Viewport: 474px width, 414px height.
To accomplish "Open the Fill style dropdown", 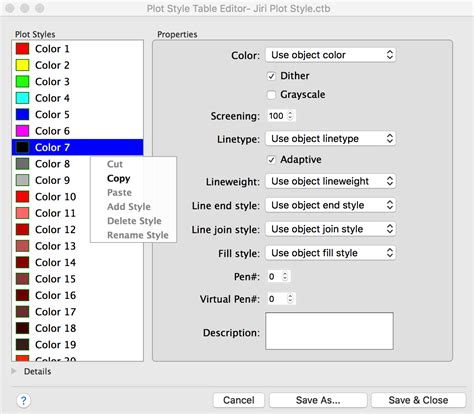I will click(x=330, y=253).
